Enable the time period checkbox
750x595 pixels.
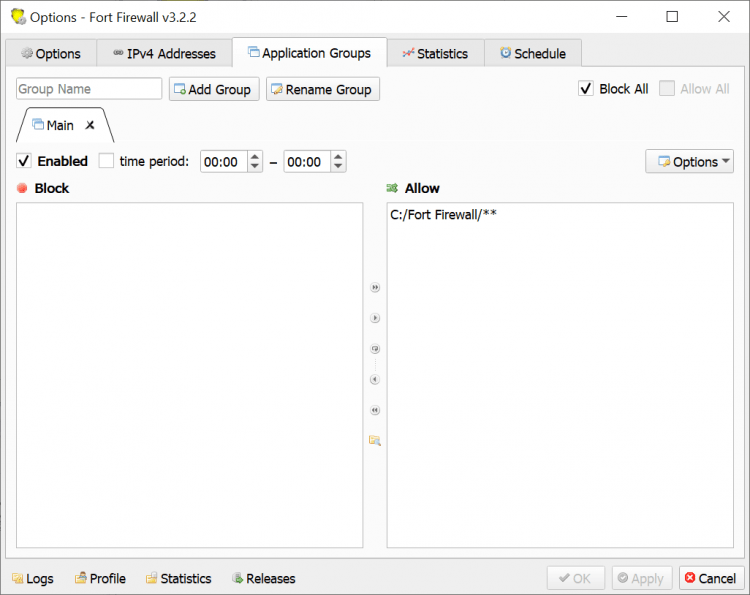(x=106, y=161)
